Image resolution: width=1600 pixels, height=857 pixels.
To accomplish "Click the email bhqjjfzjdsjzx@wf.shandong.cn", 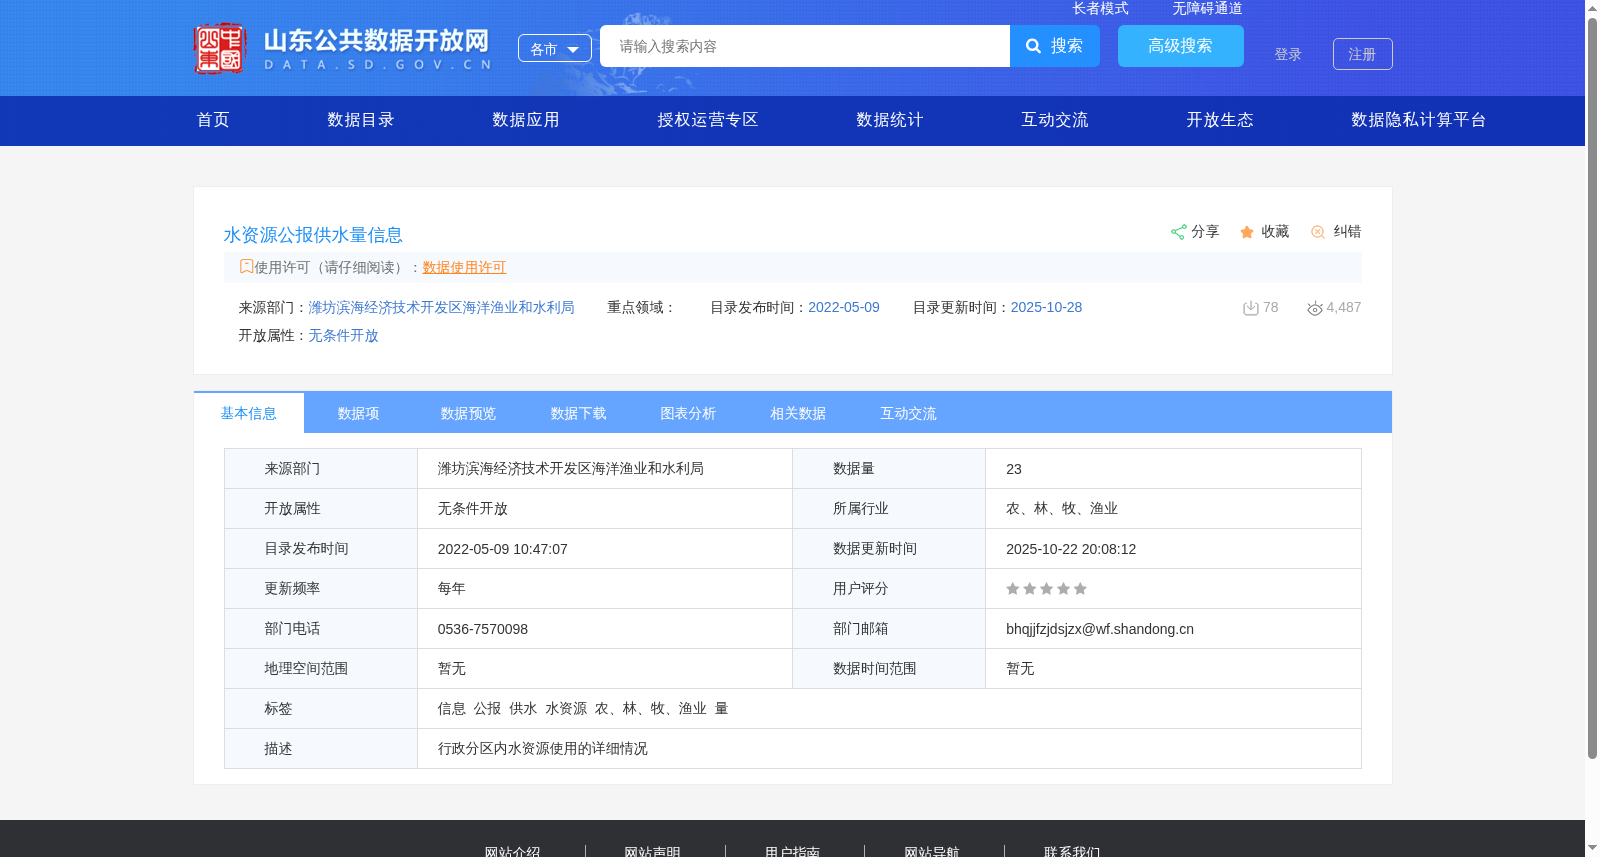I will (1100, 629).
